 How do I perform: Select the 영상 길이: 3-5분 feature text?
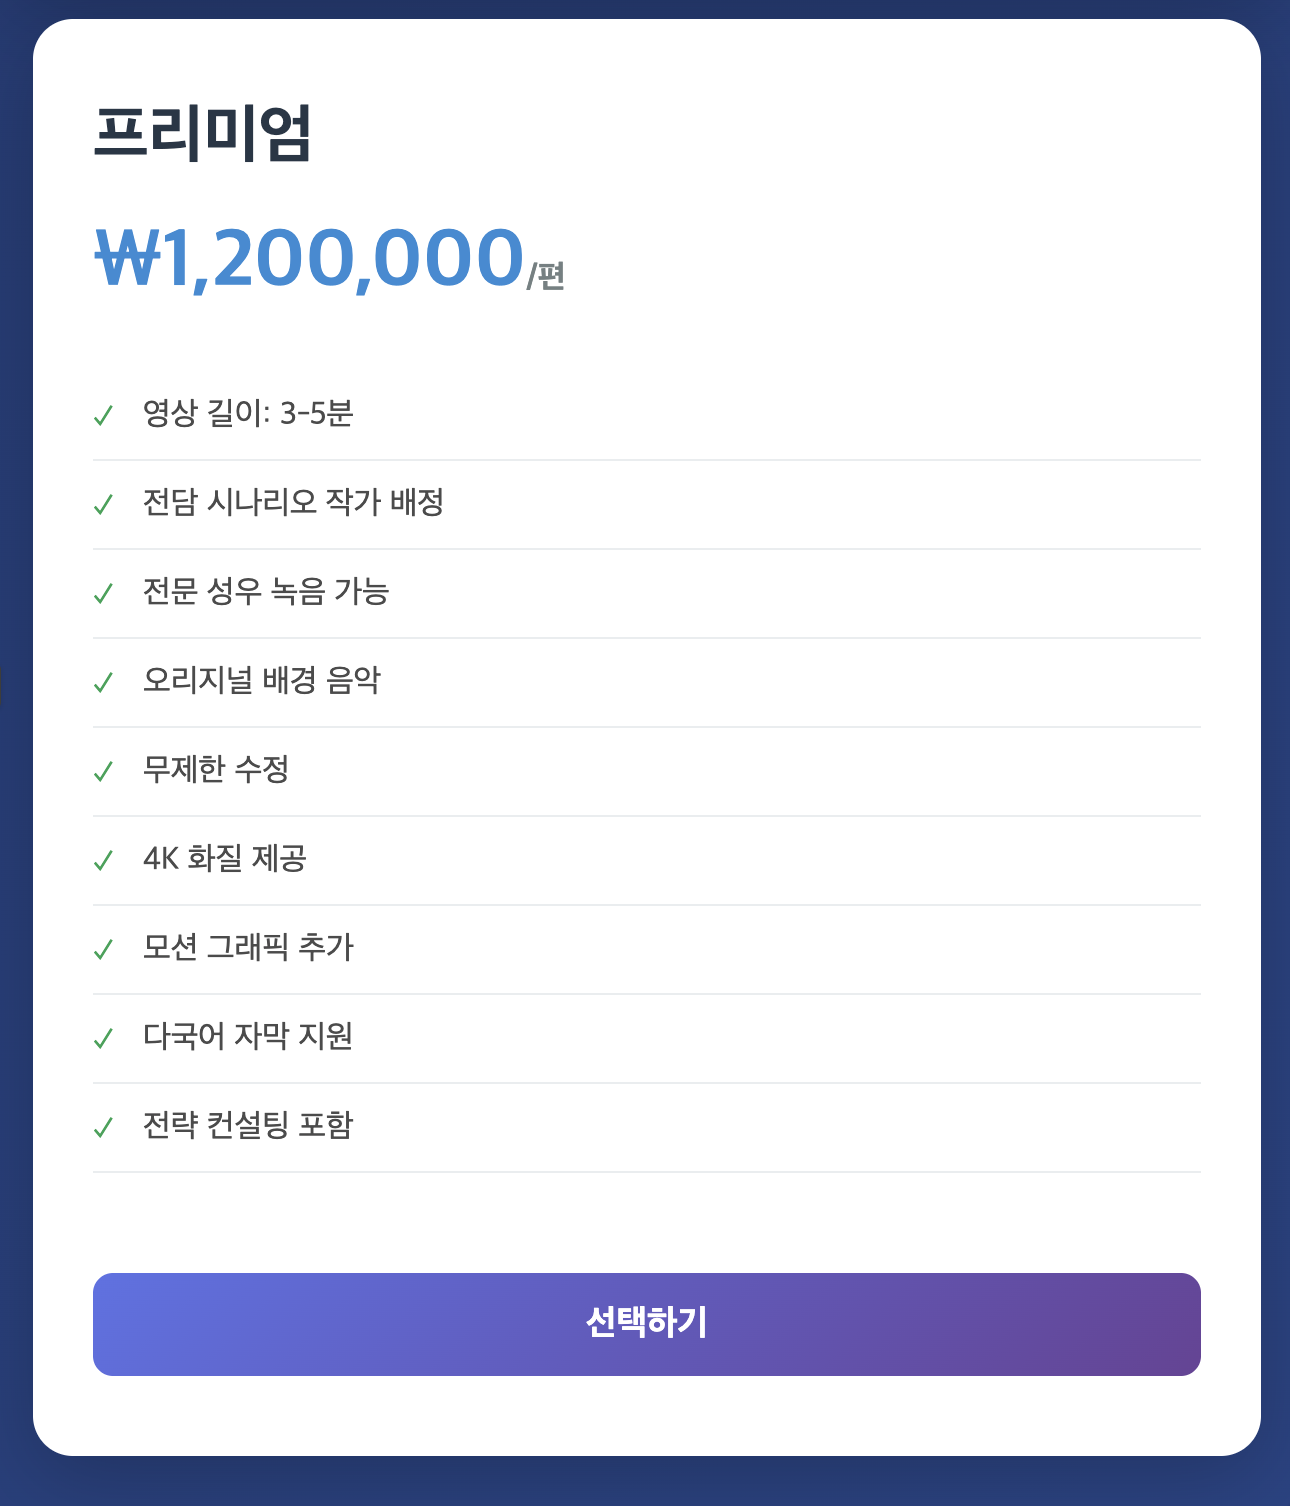pos(248,413)
